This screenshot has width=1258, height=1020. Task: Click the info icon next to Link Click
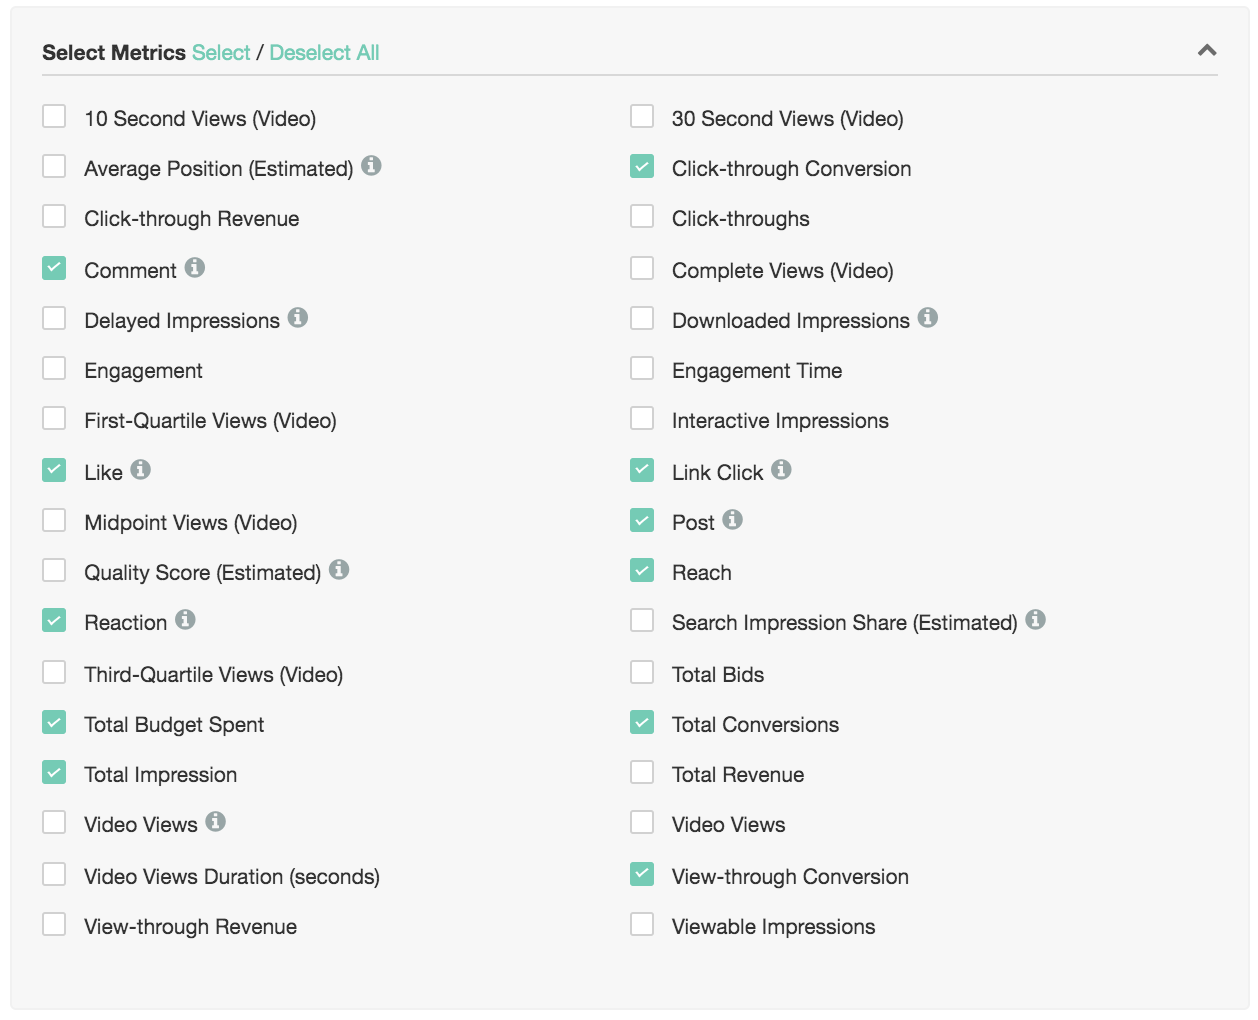(x=781, y=470)
